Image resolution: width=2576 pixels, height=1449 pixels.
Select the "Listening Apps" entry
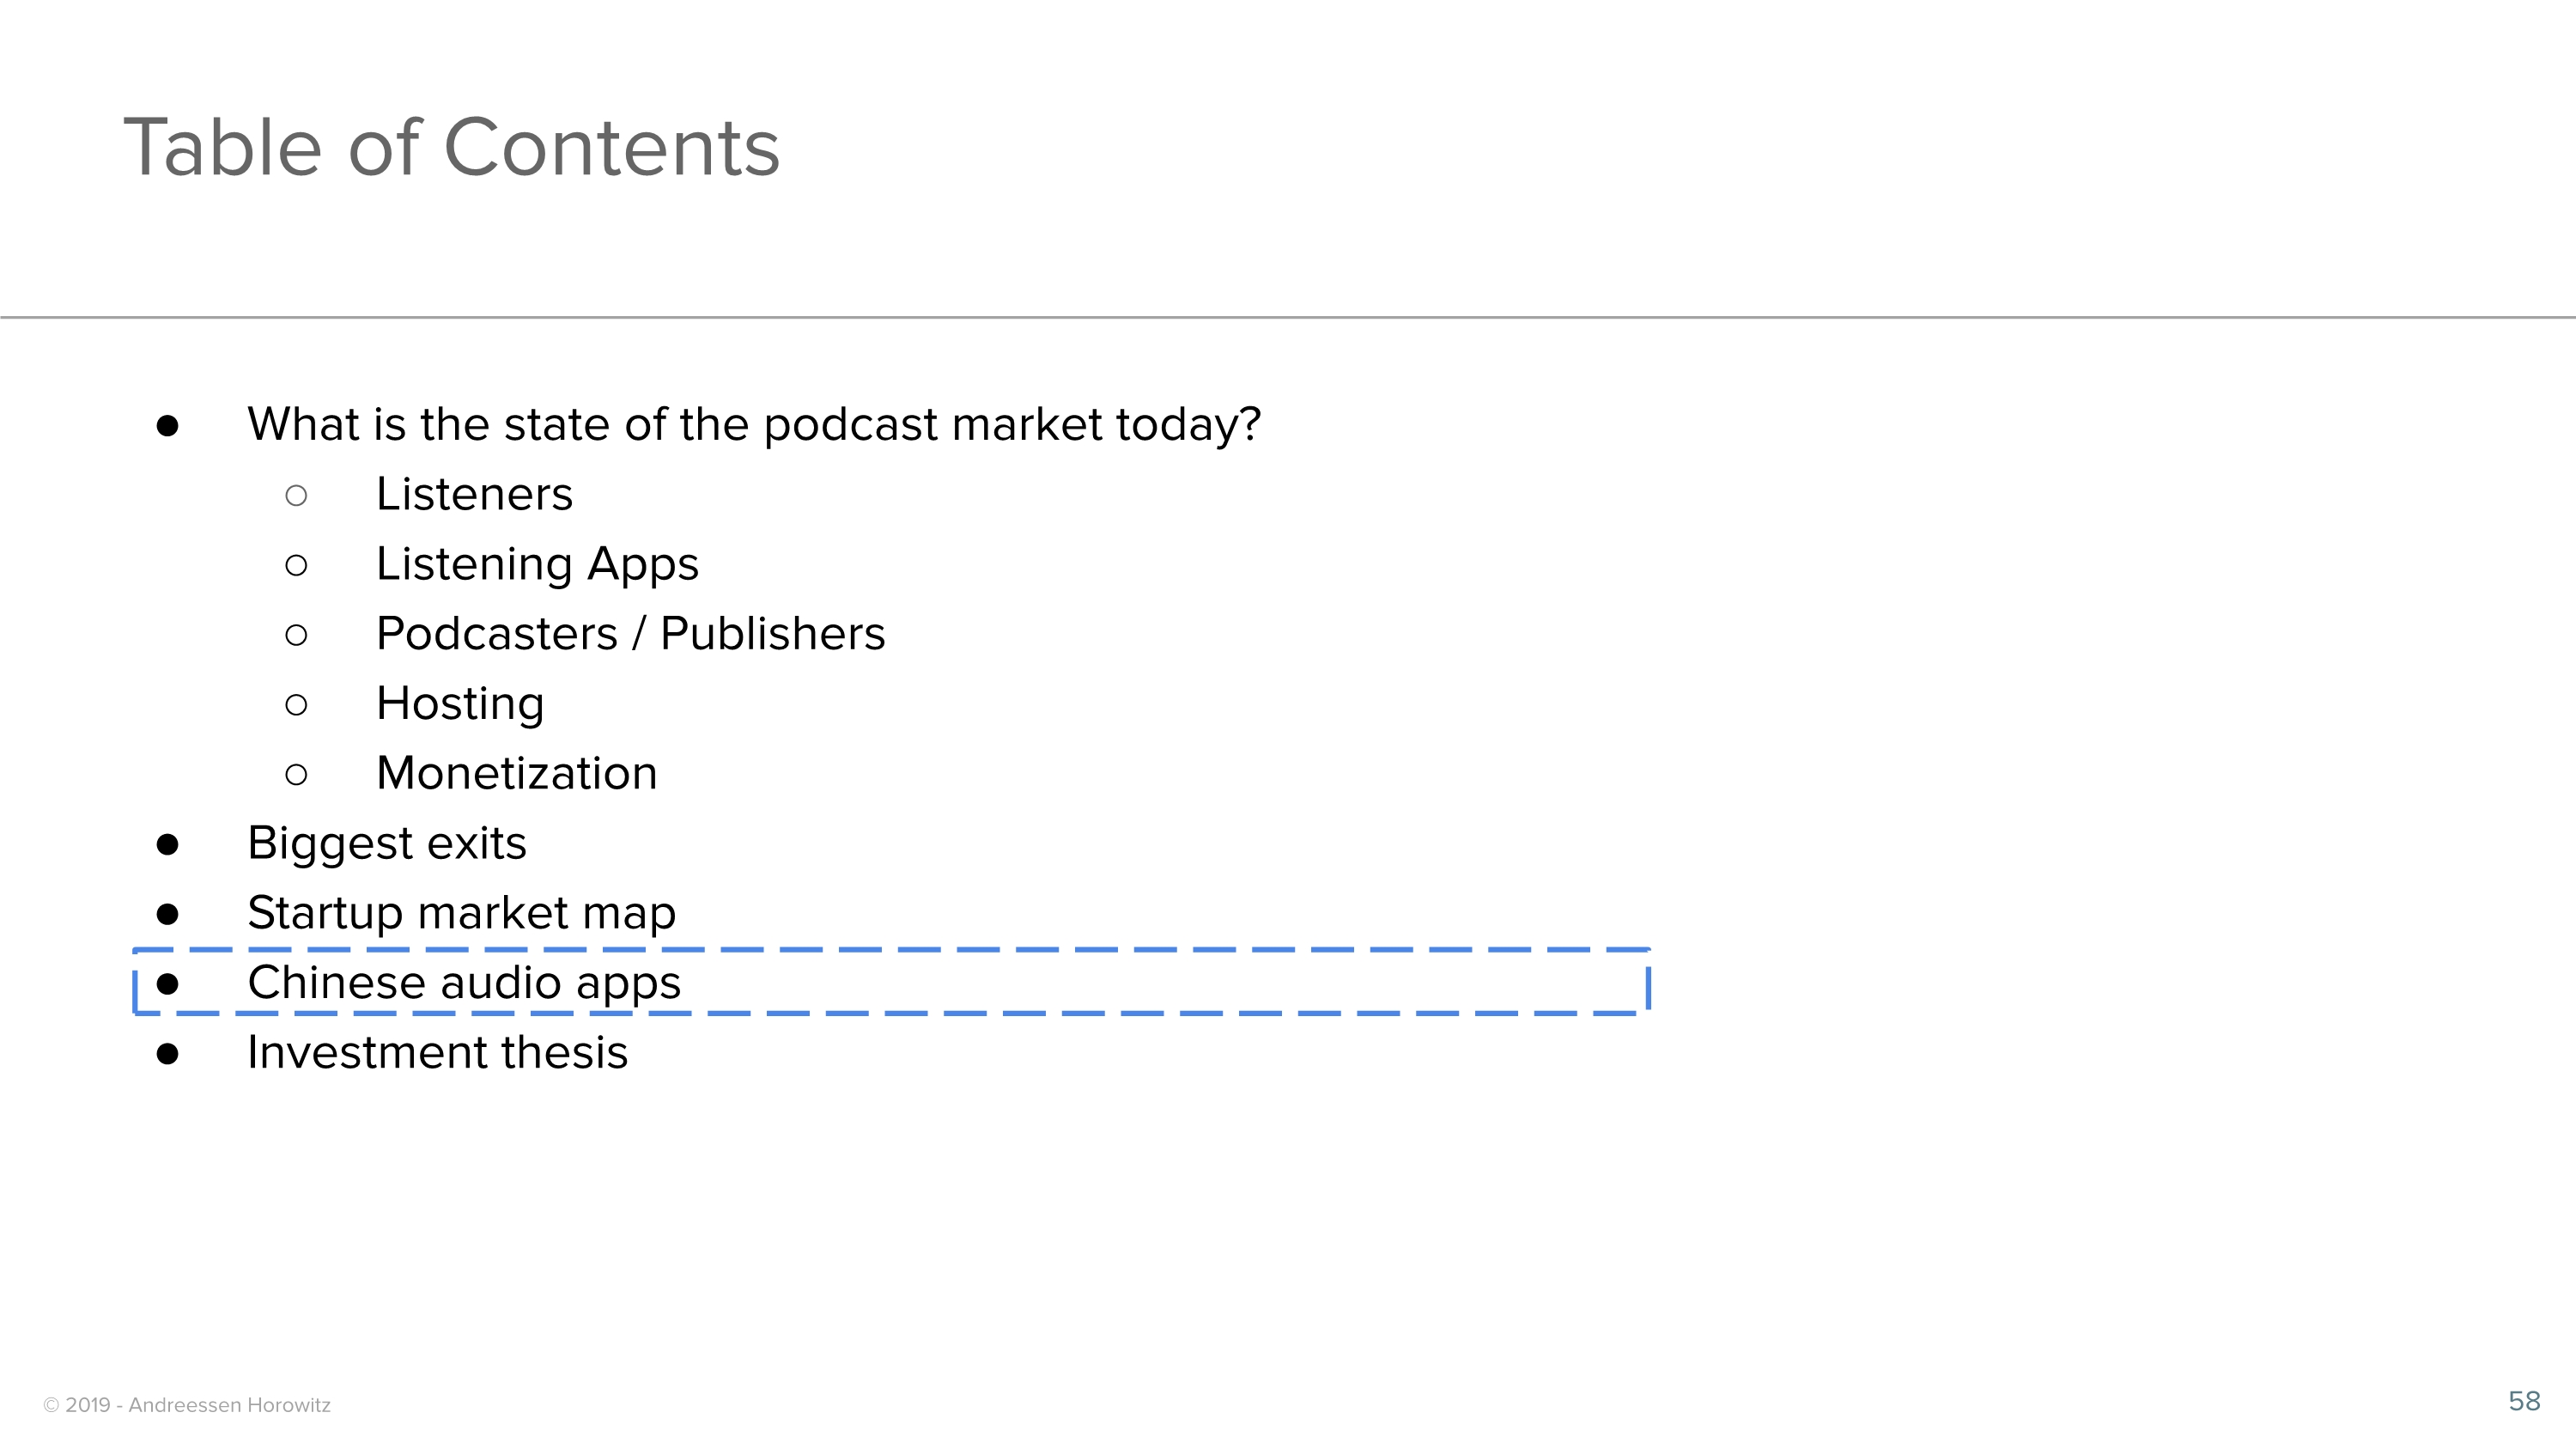click(x=537, y=564)
